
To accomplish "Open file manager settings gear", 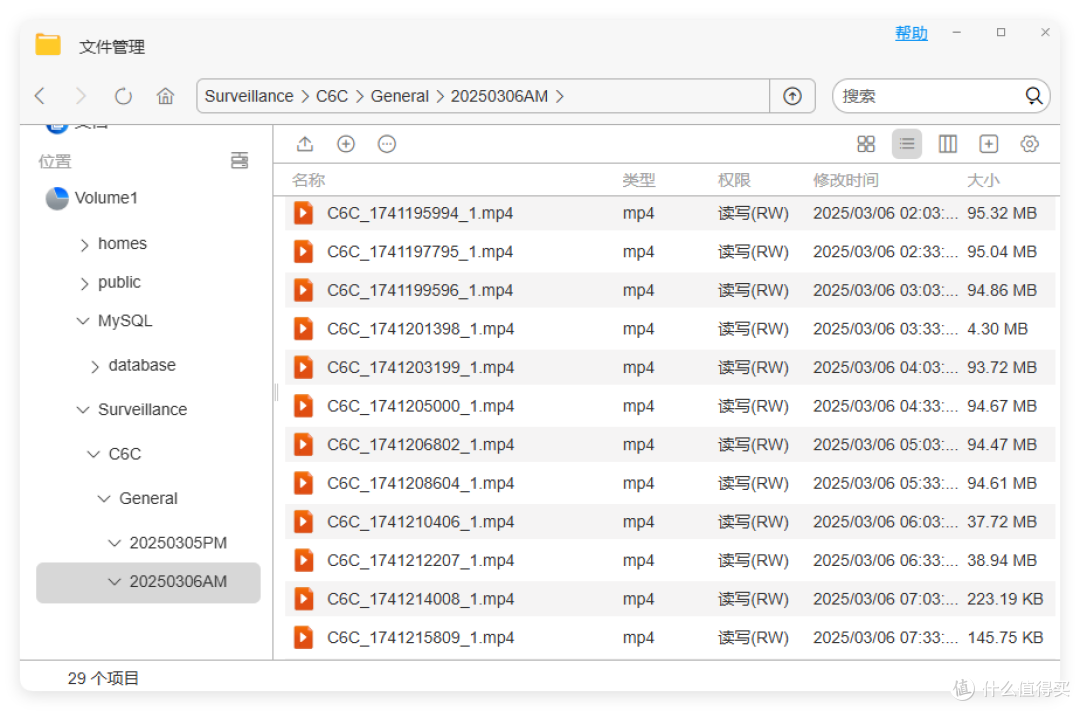I will tap(1030, 144).
